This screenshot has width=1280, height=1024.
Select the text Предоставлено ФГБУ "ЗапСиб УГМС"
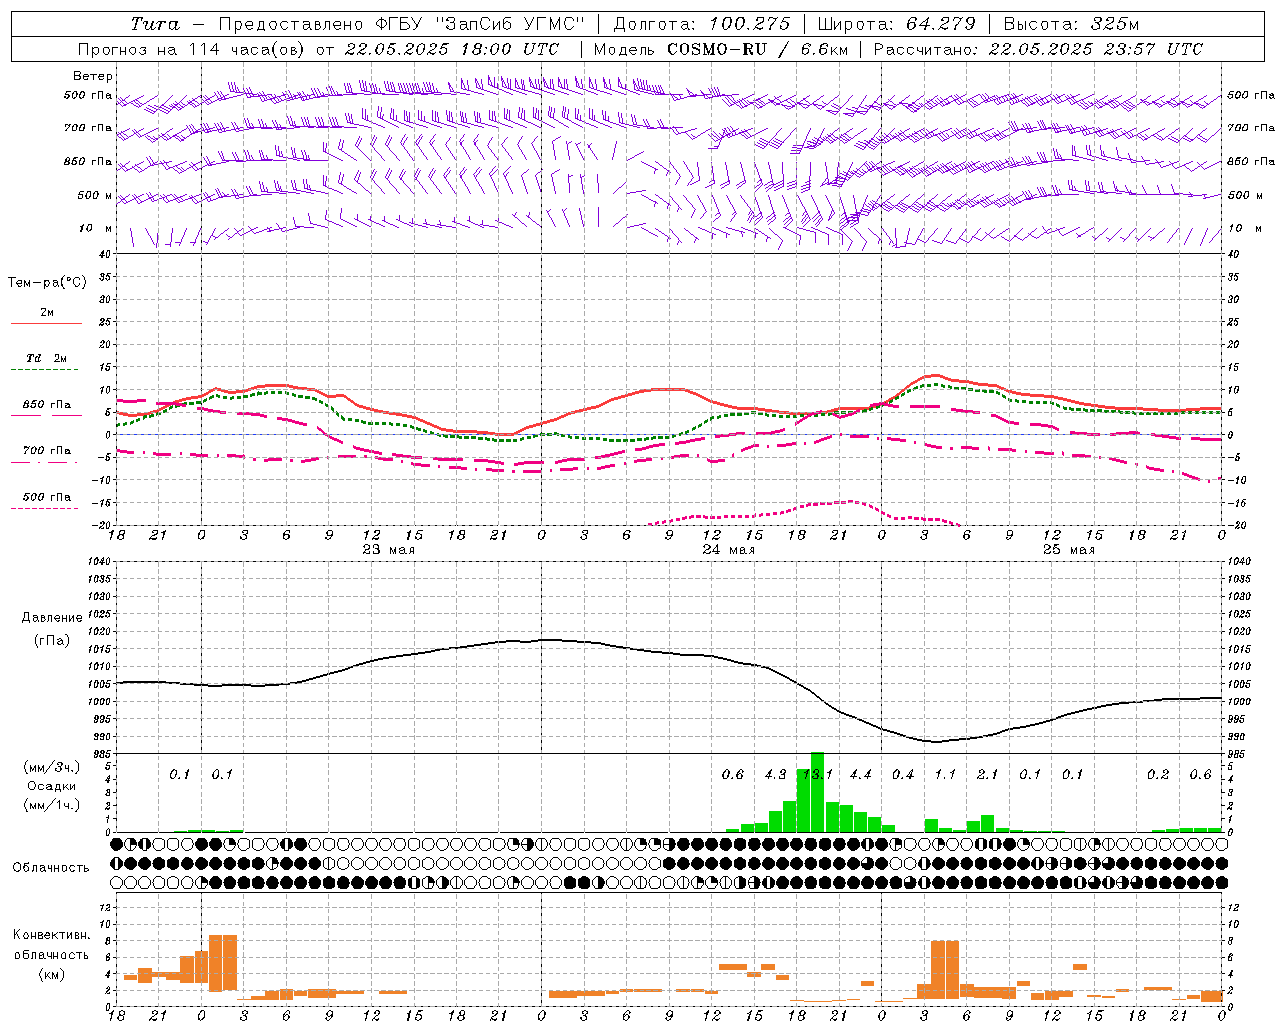coord(401,24)
